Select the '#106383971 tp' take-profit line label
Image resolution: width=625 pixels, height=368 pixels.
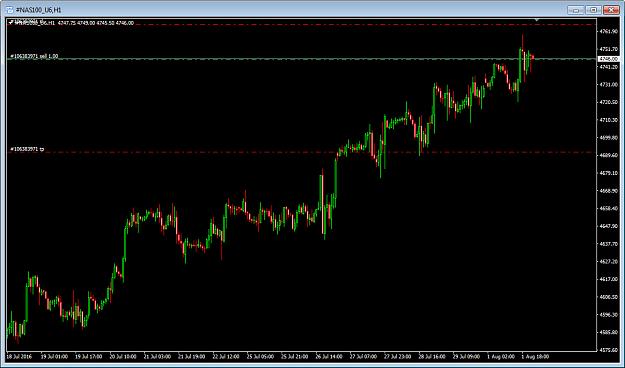coord(27,149)
